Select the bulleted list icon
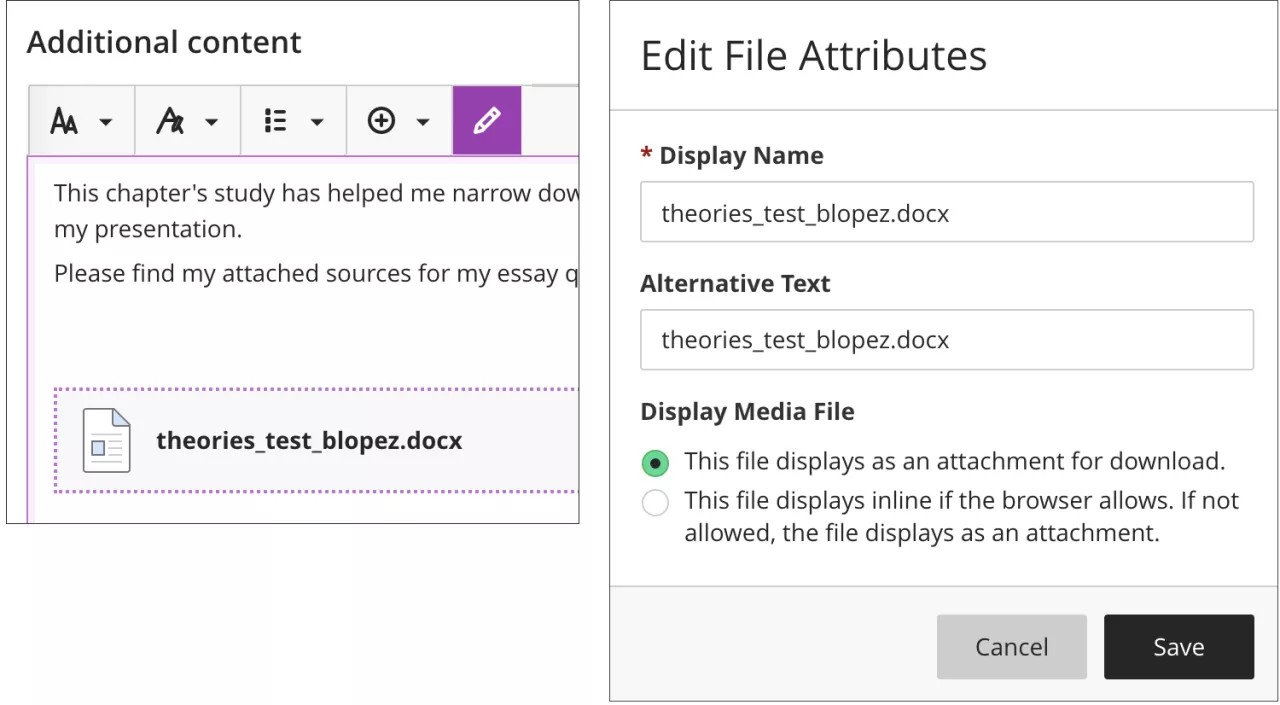 276,122
